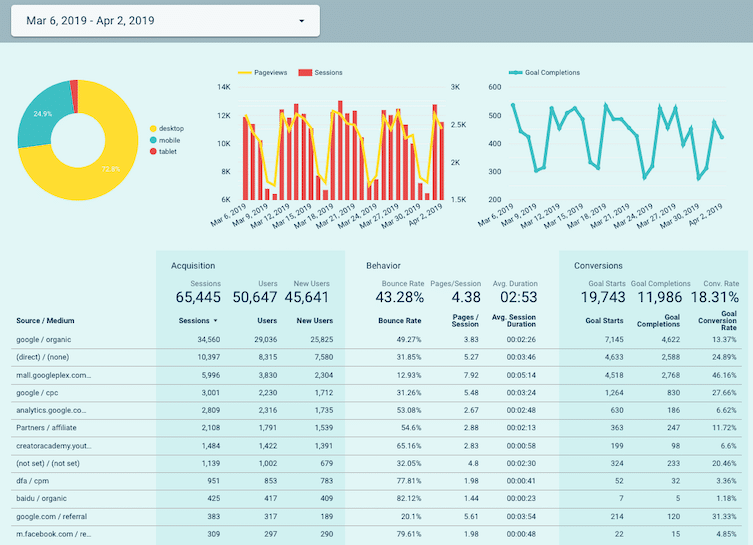
Task: Click the teal mobile segment of donut chart
Action: (x=38, y=117)
